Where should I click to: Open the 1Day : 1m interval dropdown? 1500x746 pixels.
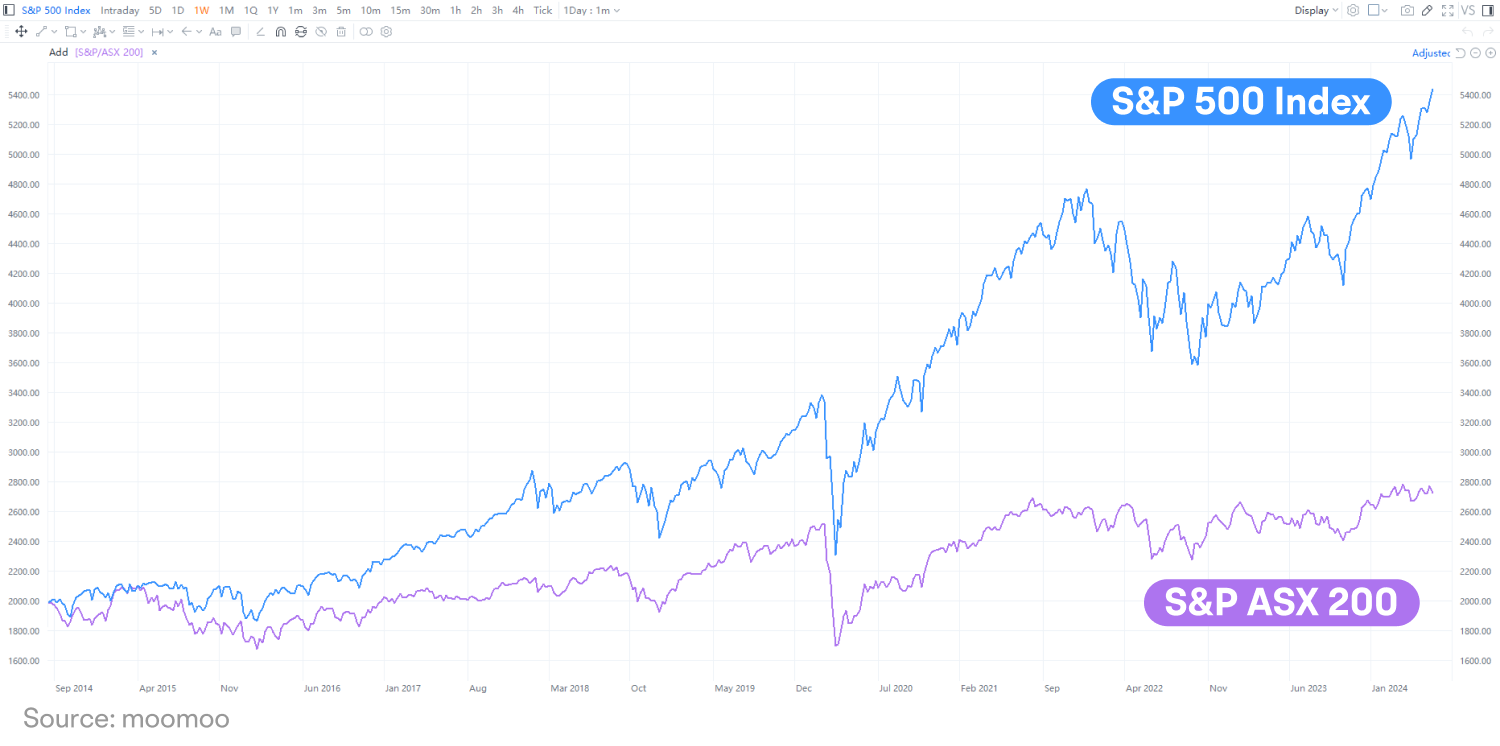(x=591, y=10)
